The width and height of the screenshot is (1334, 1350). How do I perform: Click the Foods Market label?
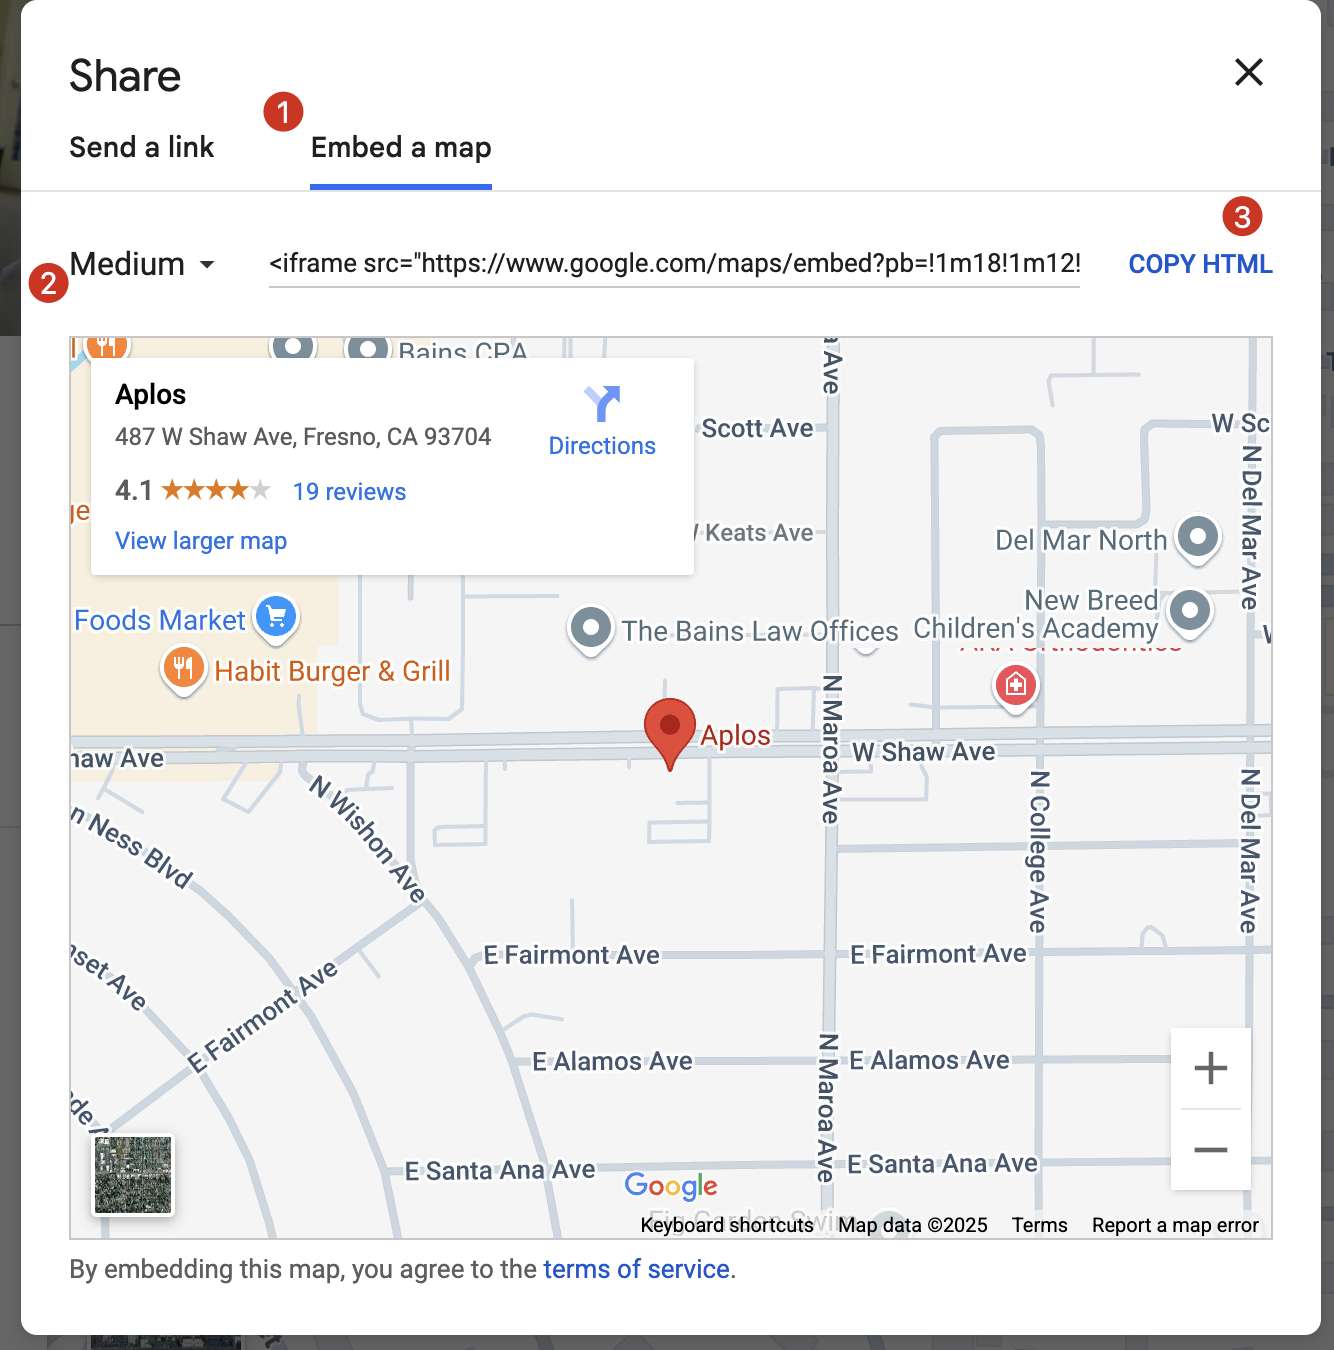point(160,620)
